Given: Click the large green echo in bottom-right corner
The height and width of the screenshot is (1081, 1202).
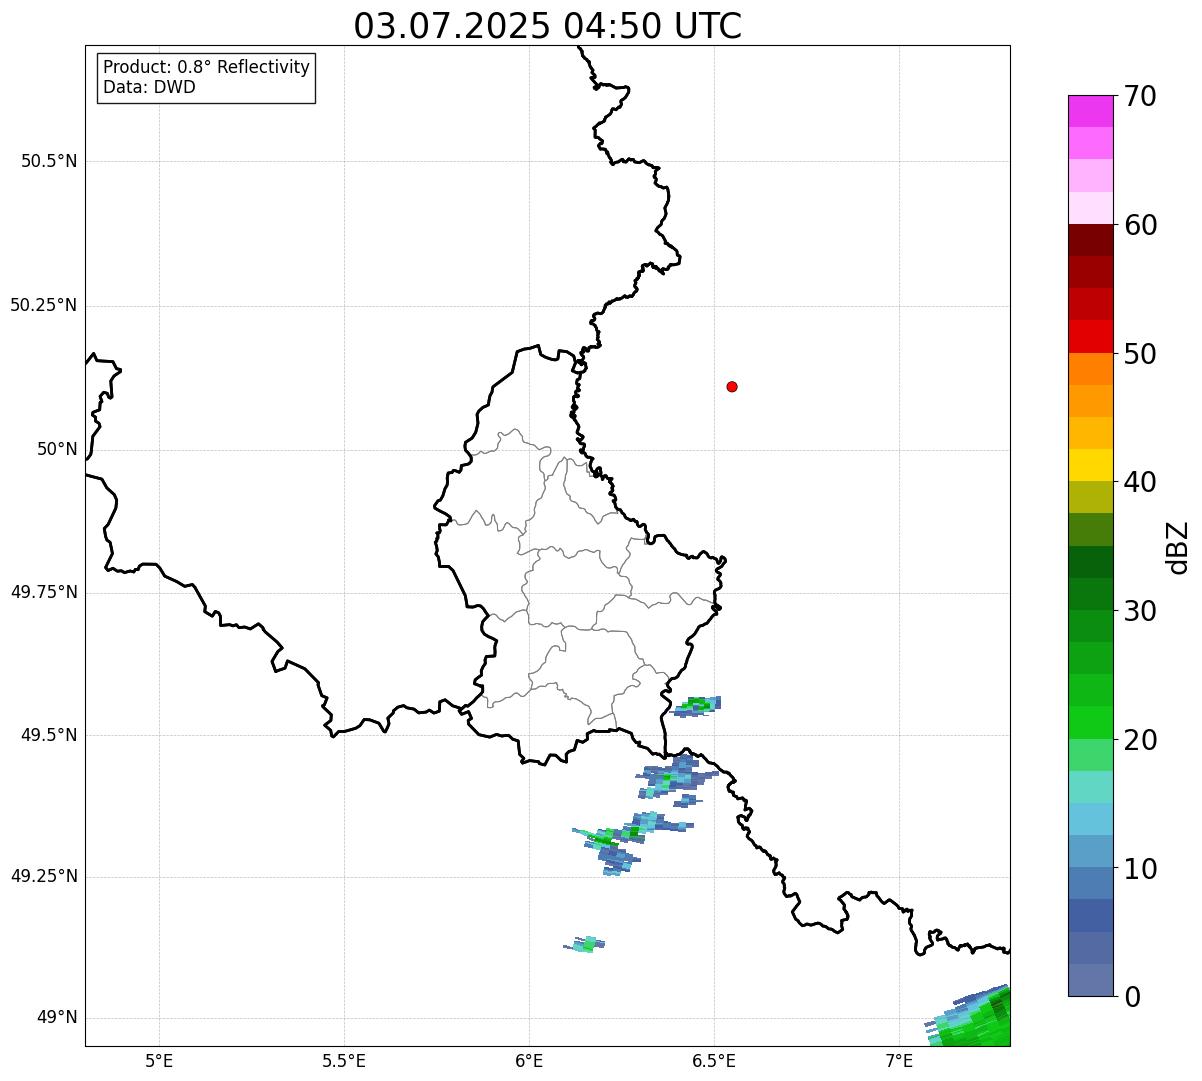Looking at the screenshot, I should 975,1020.
